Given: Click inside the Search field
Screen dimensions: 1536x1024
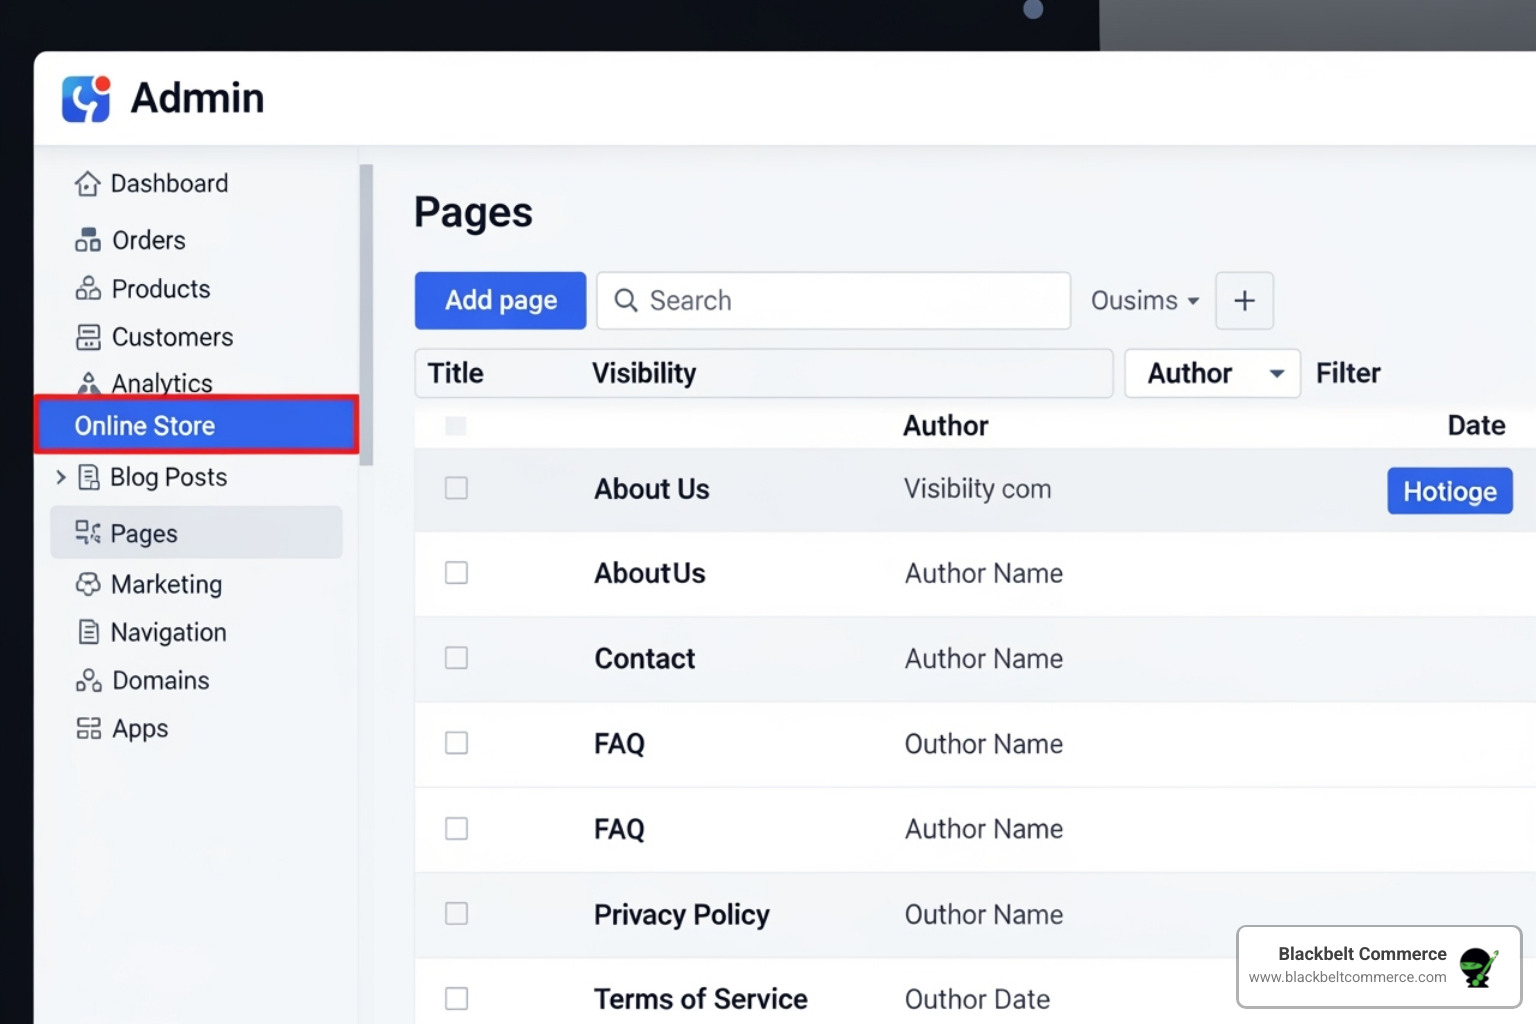Looking at the screenshot, I should pos(833,300).
